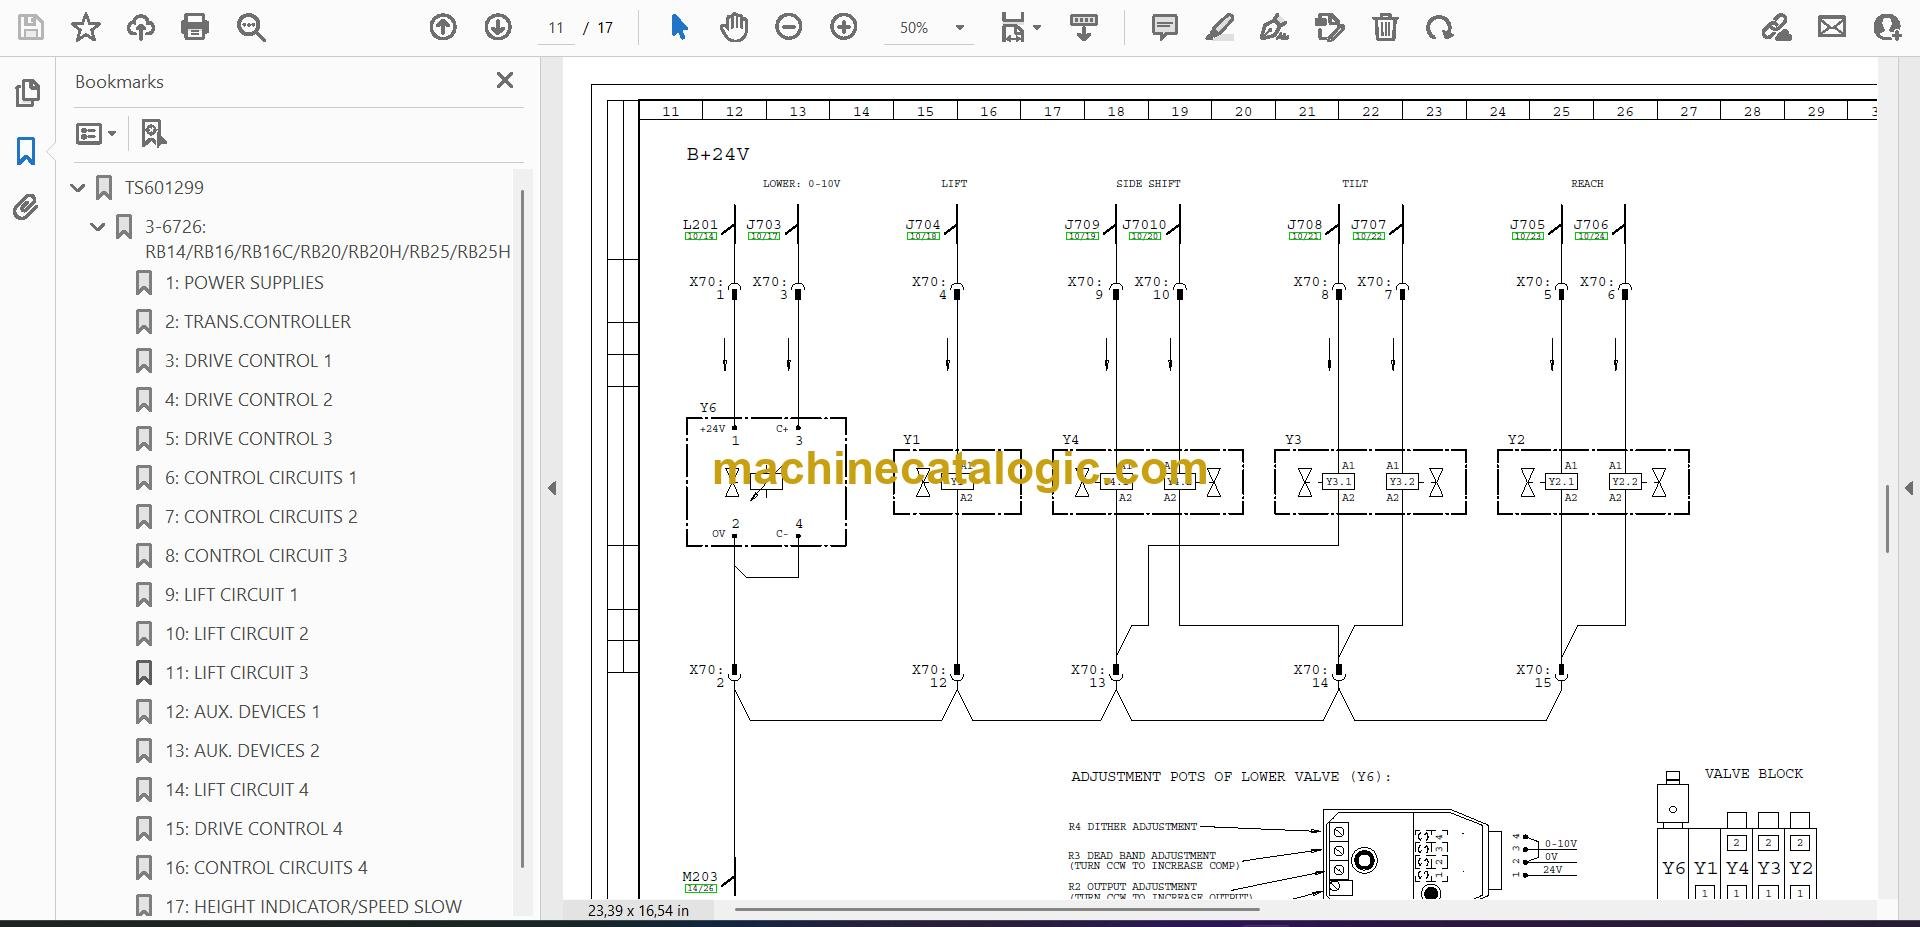Image resolution: width=1920 pixels, height=927 pixels.
Task: Select the 3-6726 RB14/RB16 bookmark
Action: pos(327,239)
